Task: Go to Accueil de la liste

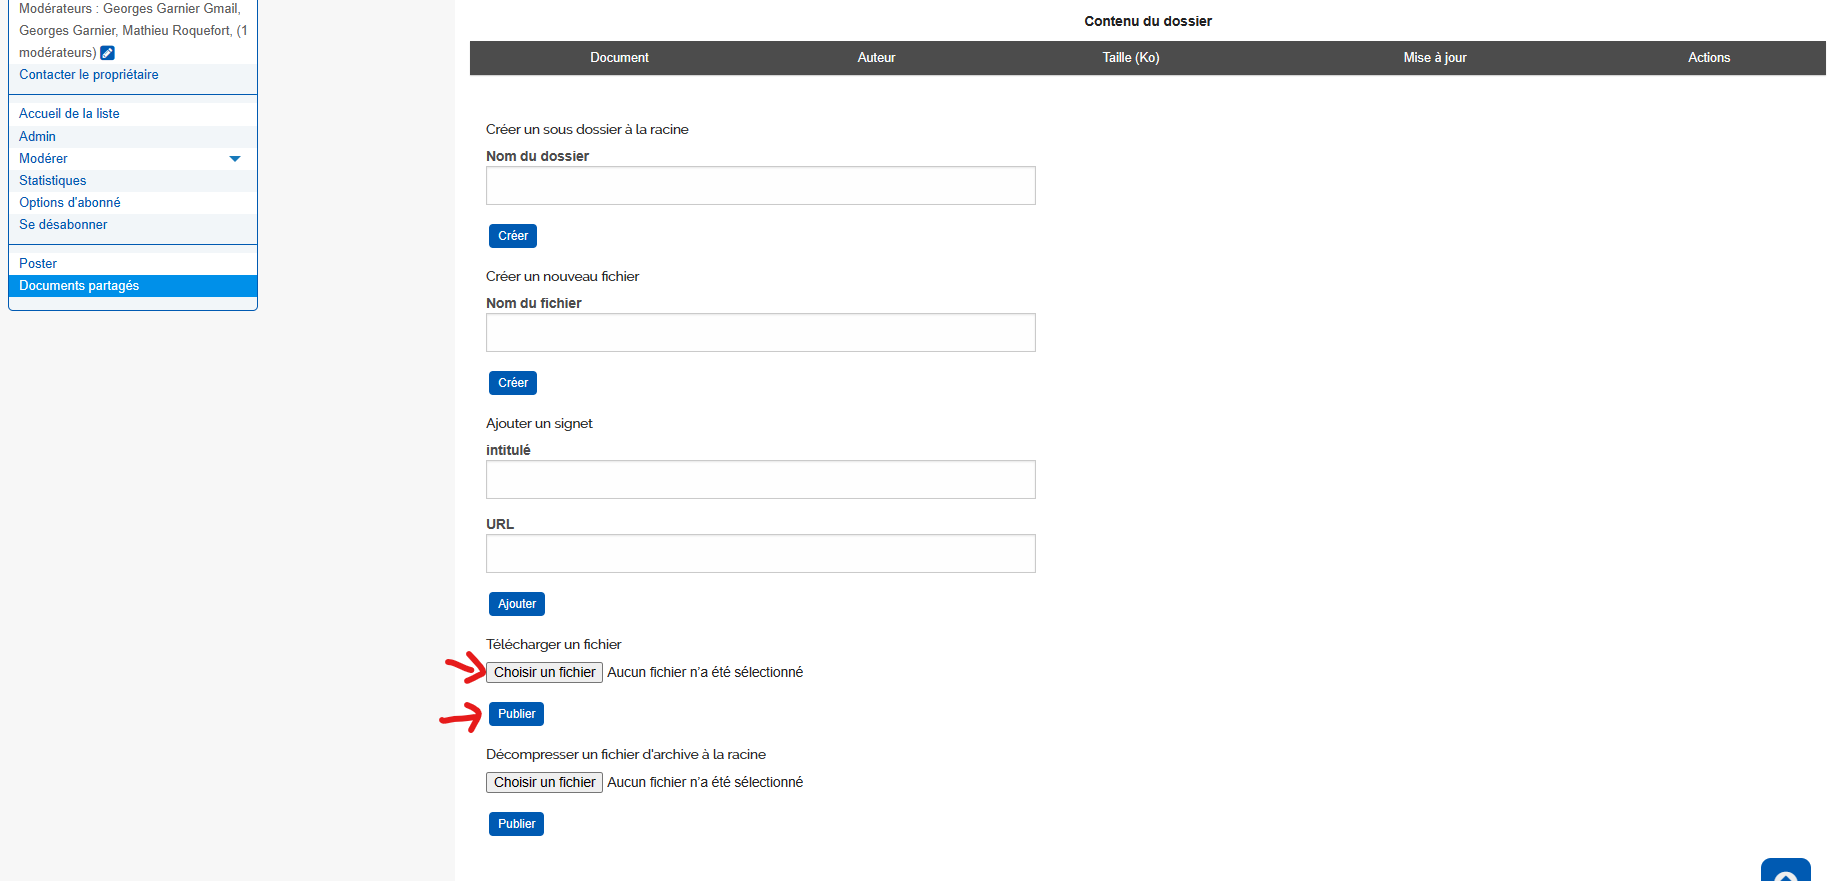Action: pos(69,114)
